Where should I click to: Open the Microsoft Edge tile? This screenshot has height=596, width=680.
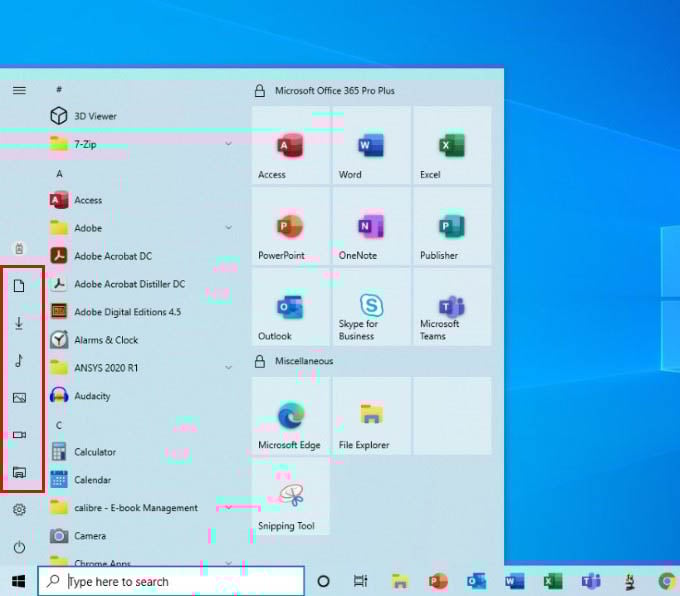(x=291, y=416)
